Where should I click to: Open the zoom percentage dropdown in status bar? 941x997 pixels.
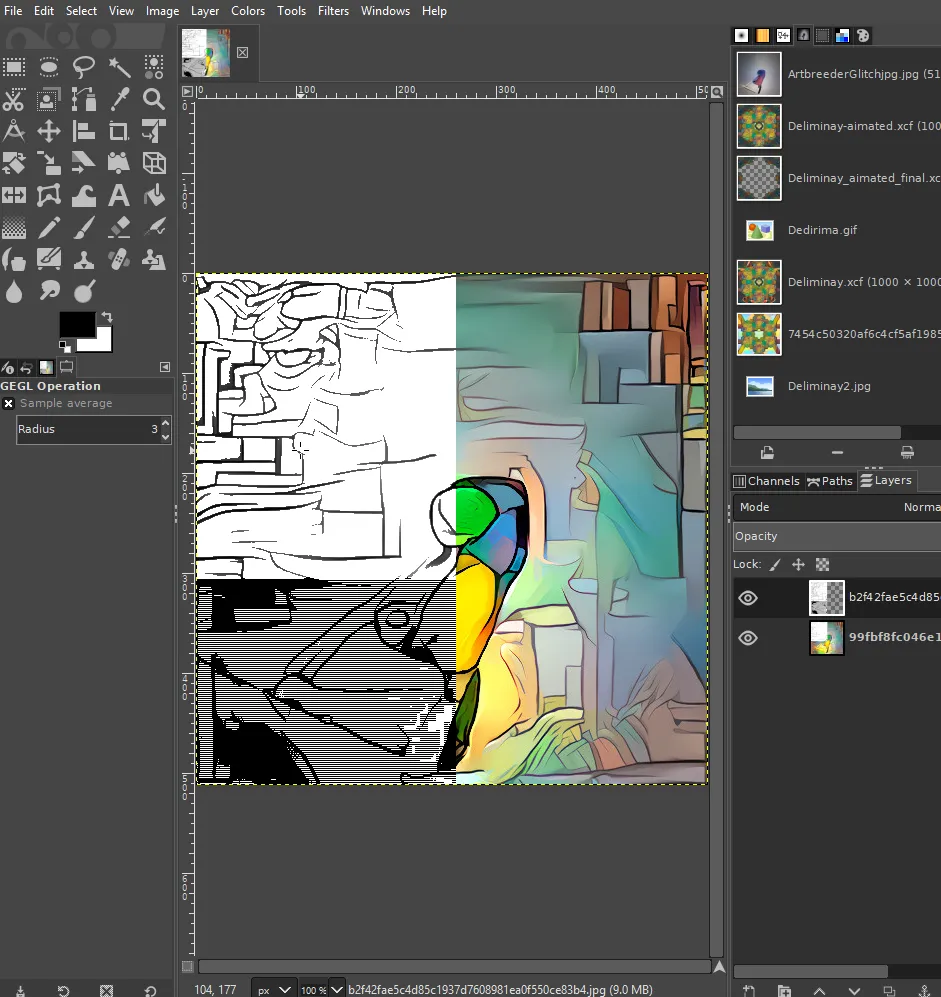(322, 989)
